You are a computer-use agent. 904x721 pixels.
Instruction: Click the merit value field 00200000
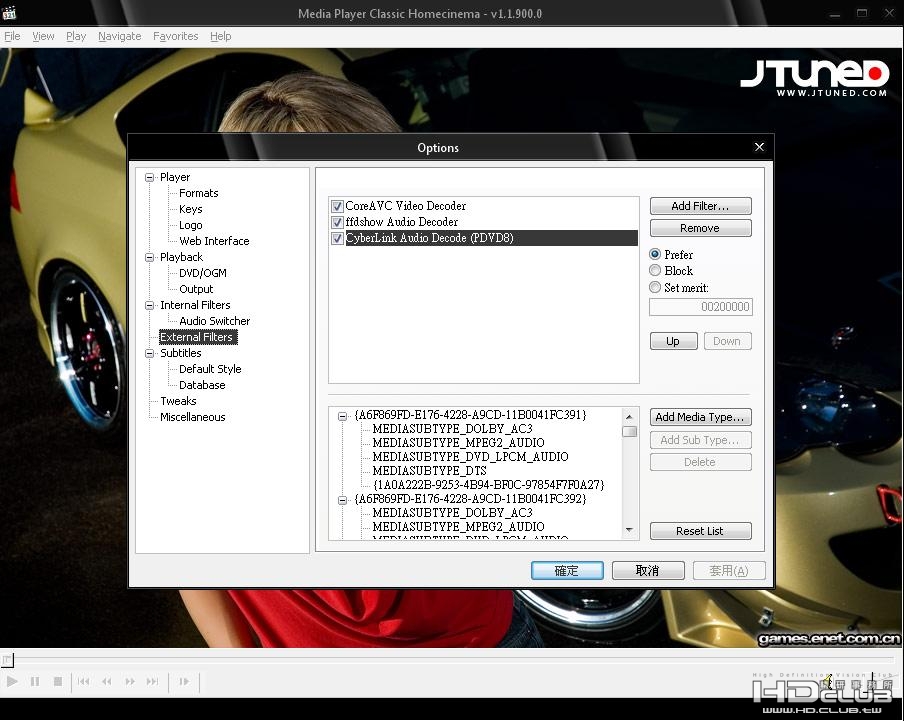(700, 307)
